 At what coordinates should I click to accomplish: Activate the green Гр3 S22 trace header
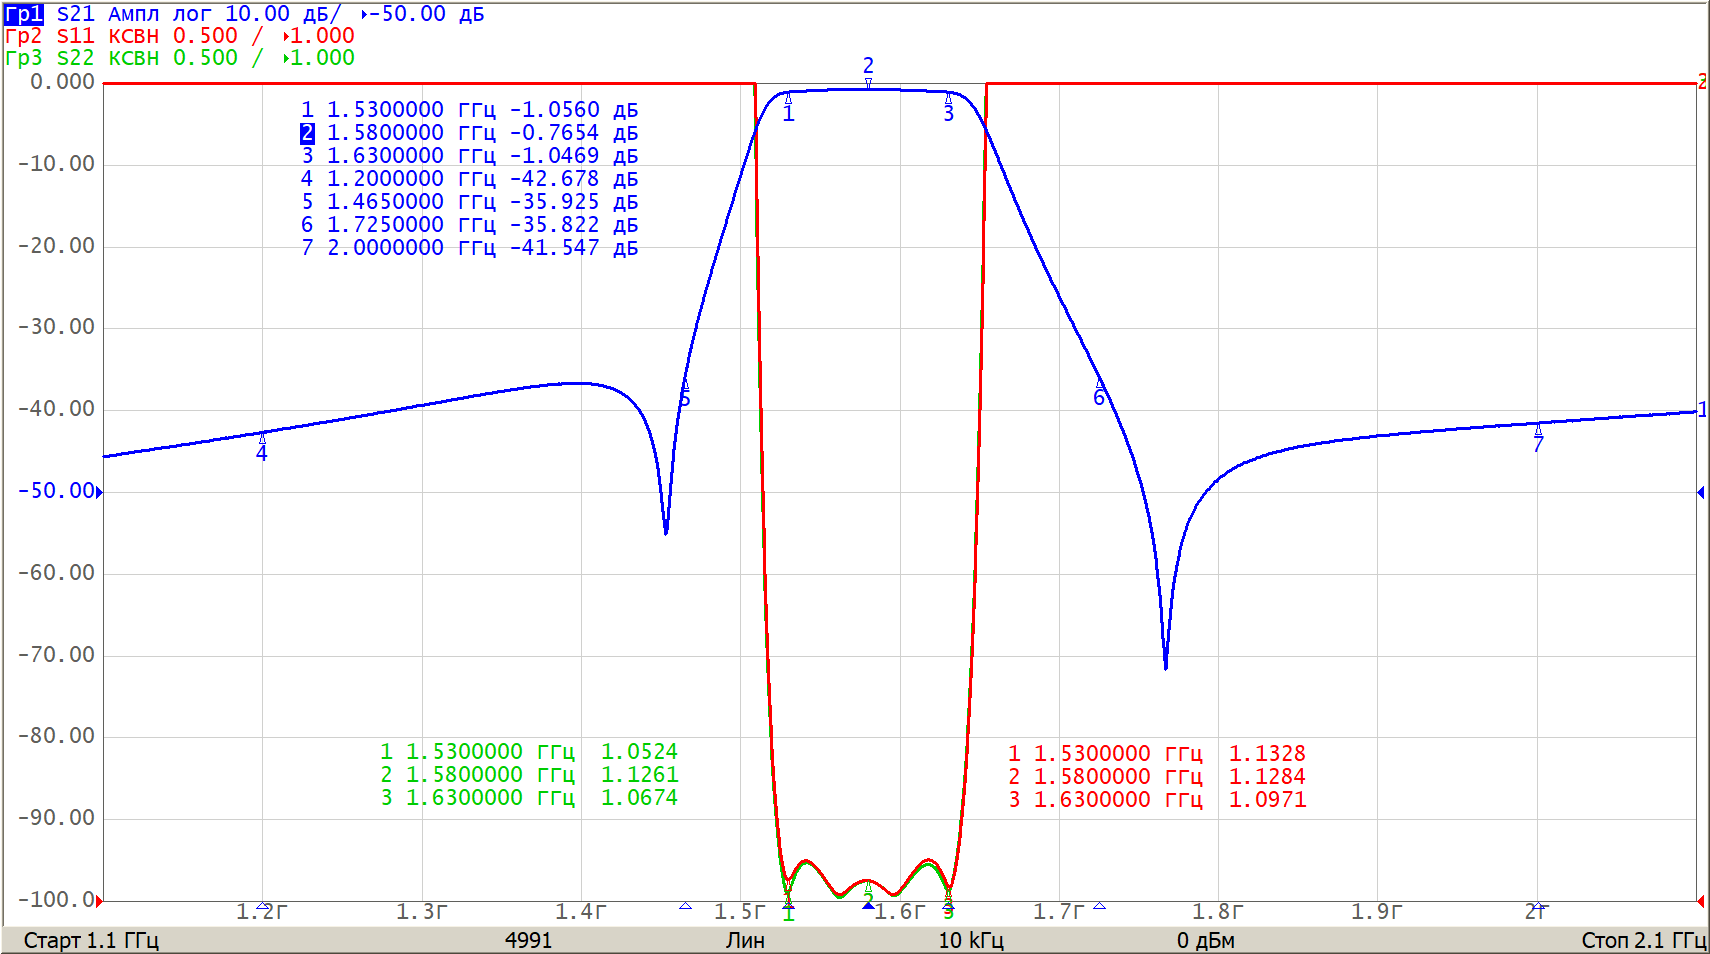(80, 58)
